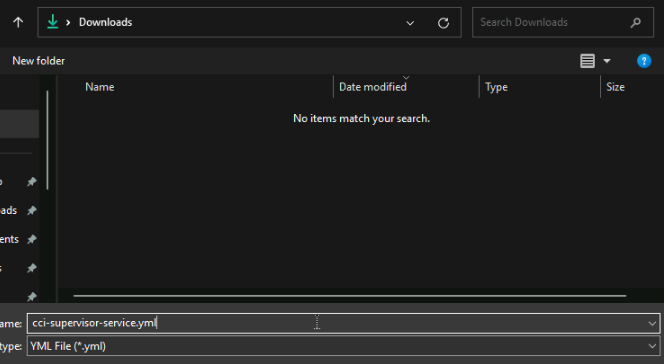The image size is (664, 364).
Task: Click the horizontal scrollbar in file list
Action: coord(349,296)
